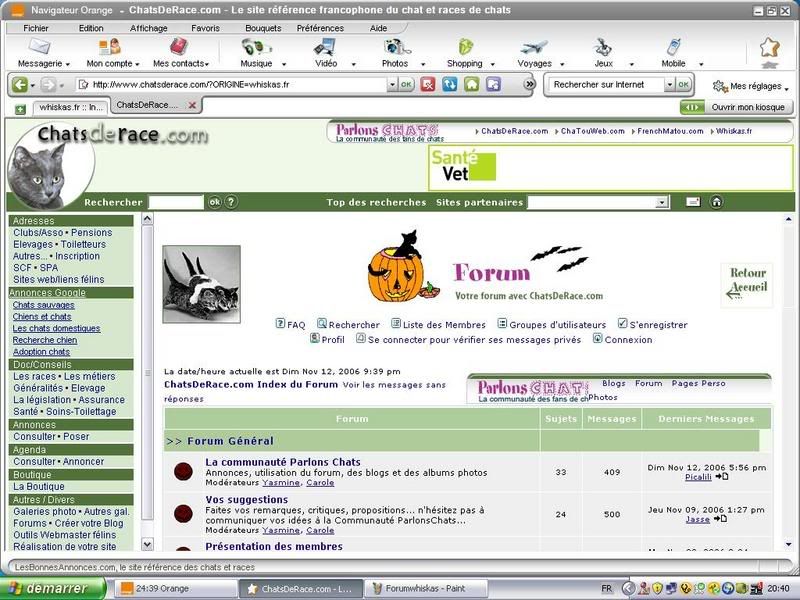The height and width of the screenshot is (600, 800).
Task: Click the Mes réglages gear icon
Action: (x=720, y=86)
